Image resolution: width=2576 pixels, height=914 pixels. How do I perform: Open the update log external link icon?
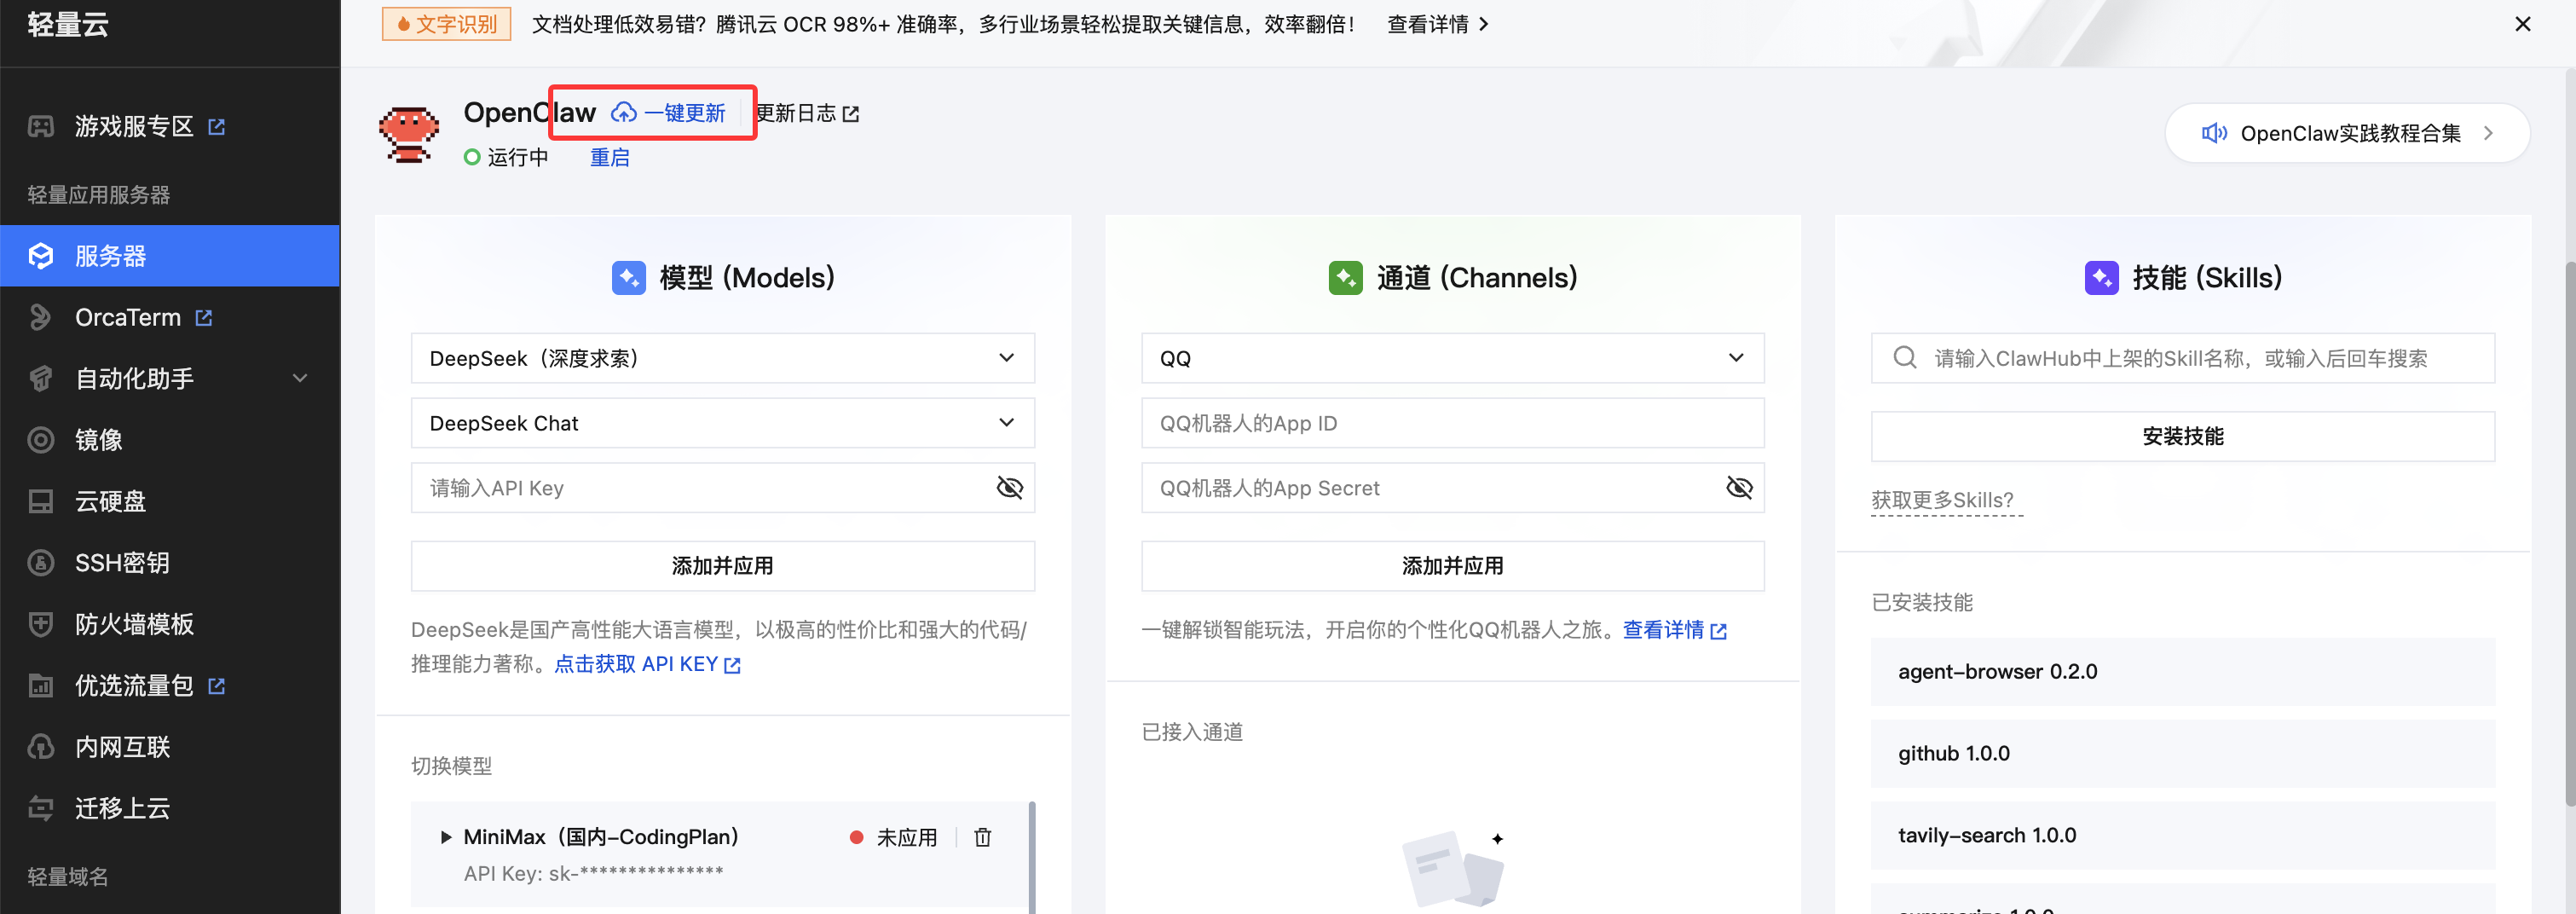point(851,114)
